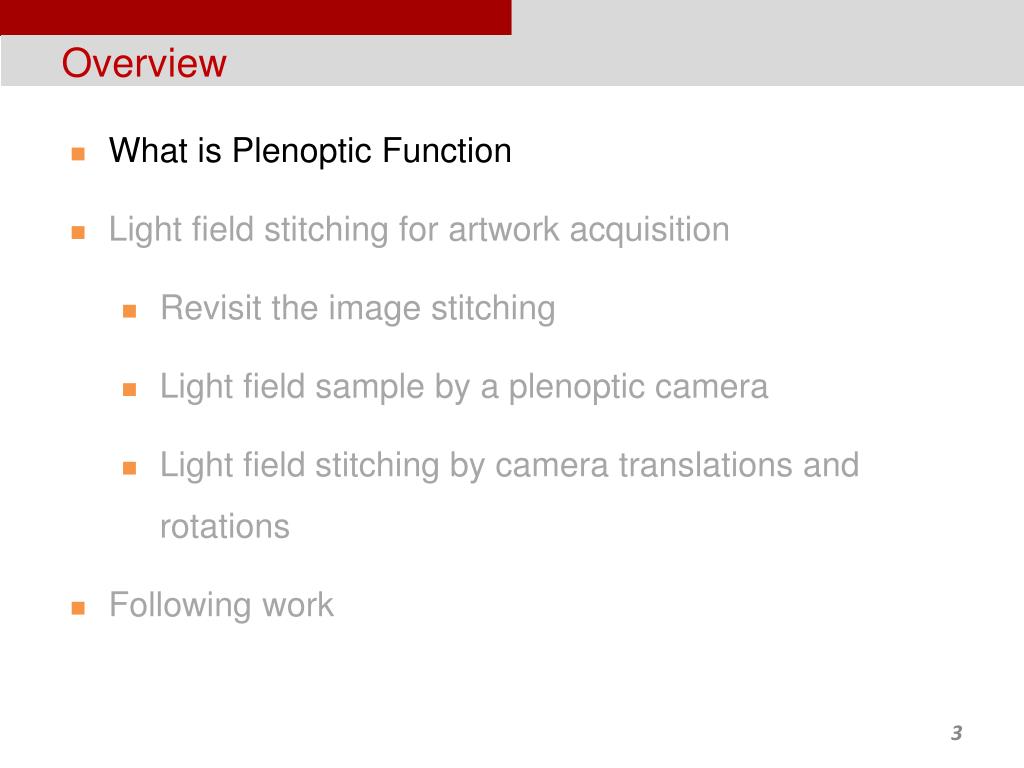Click the word rotations on the wrapped line
1024x768 pixels.
[225, 526]
